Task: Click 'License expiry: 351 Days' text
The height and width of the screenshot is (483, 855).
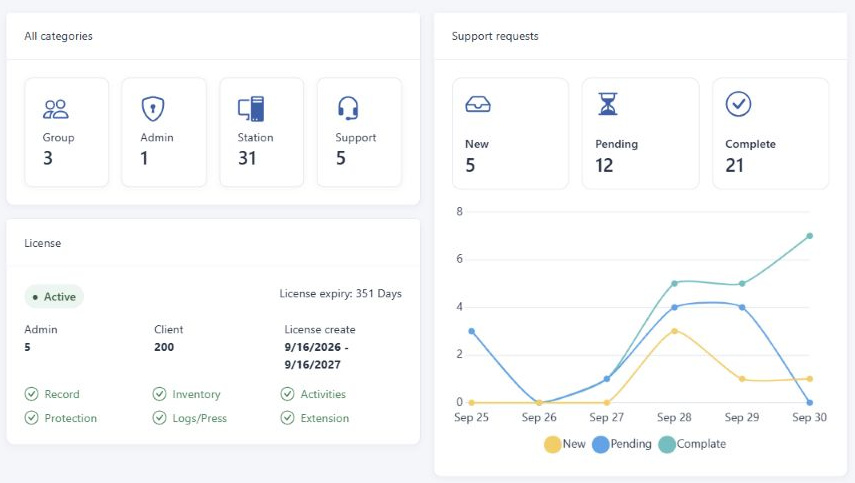Action: pos(340,293)
